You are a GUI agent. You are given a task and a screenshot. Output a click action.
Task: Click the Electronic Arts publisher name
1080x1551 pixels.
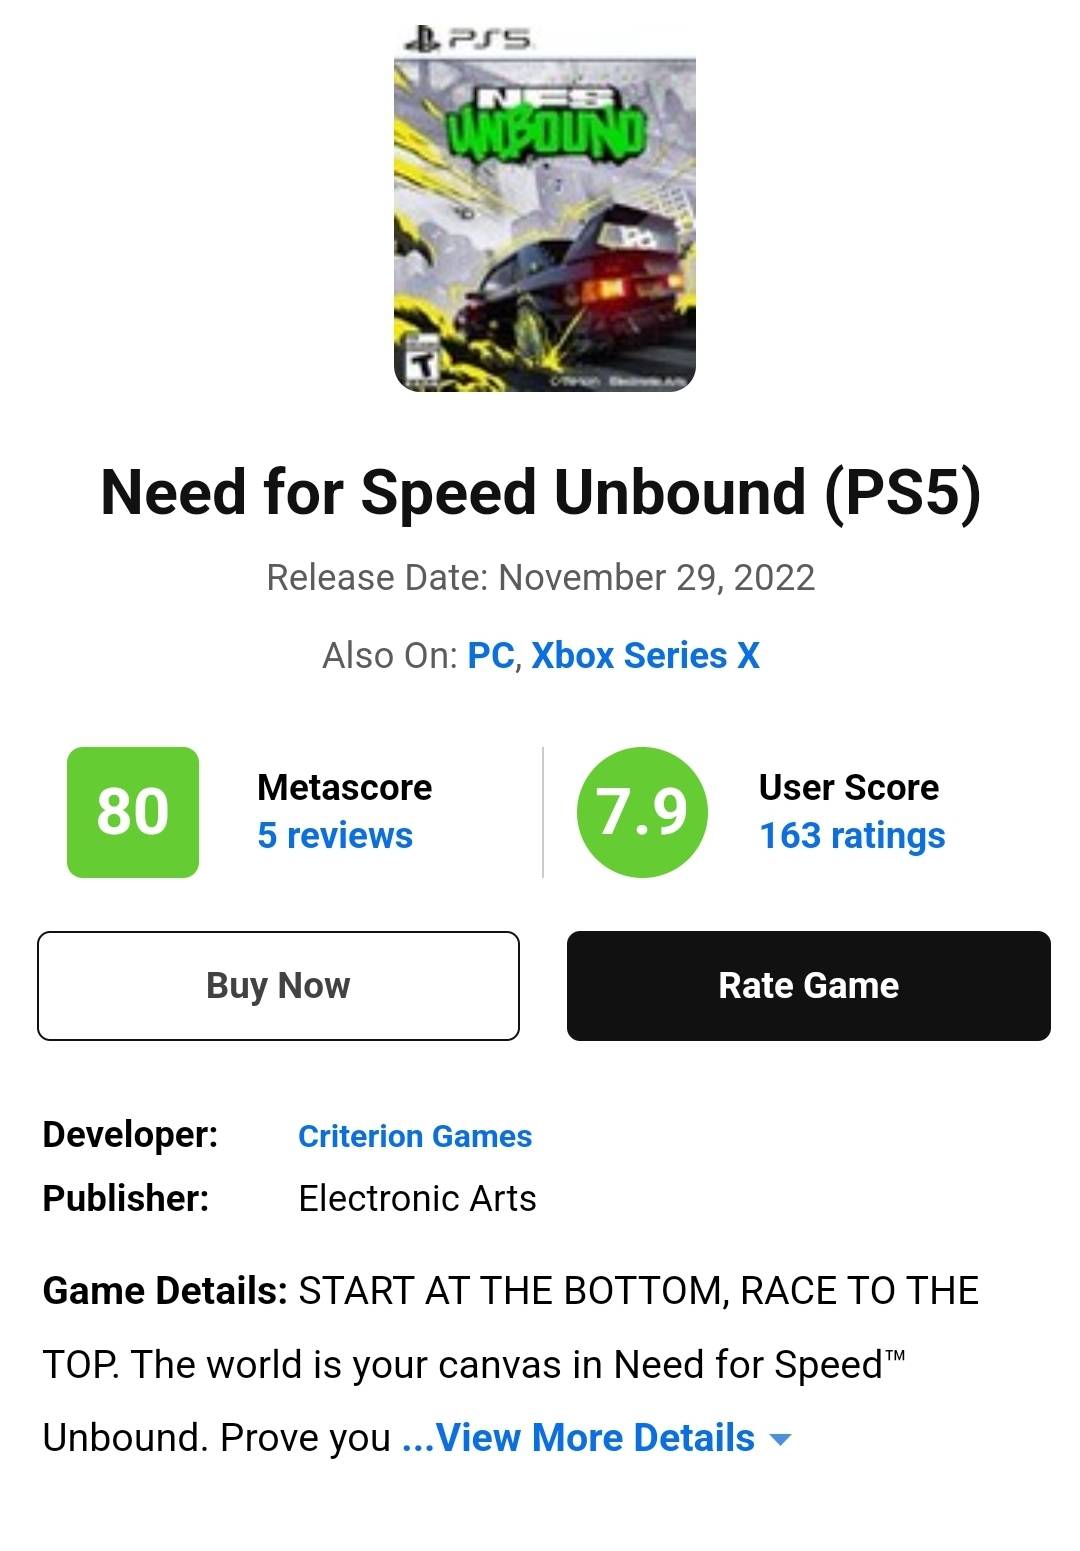pyautogui.click(x=417, y=1198)
